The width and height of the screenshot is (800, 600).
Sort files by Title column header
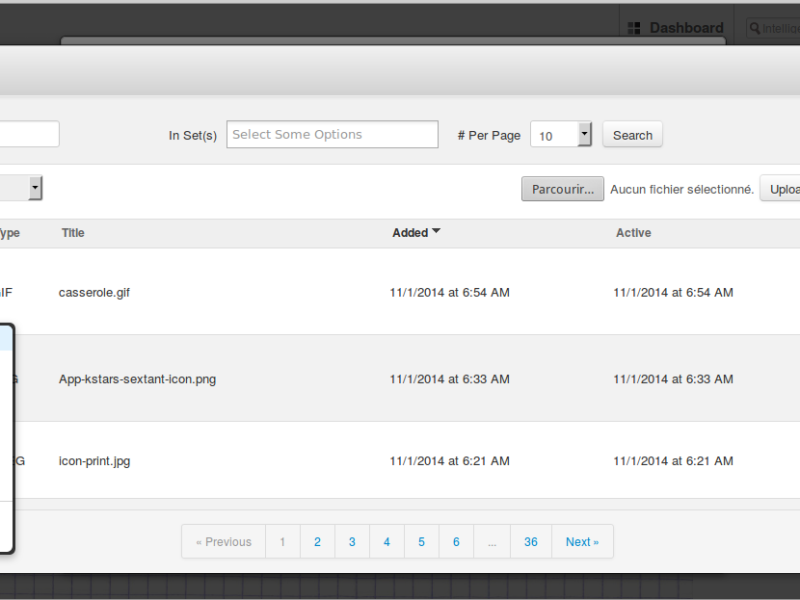coord(73,233)
